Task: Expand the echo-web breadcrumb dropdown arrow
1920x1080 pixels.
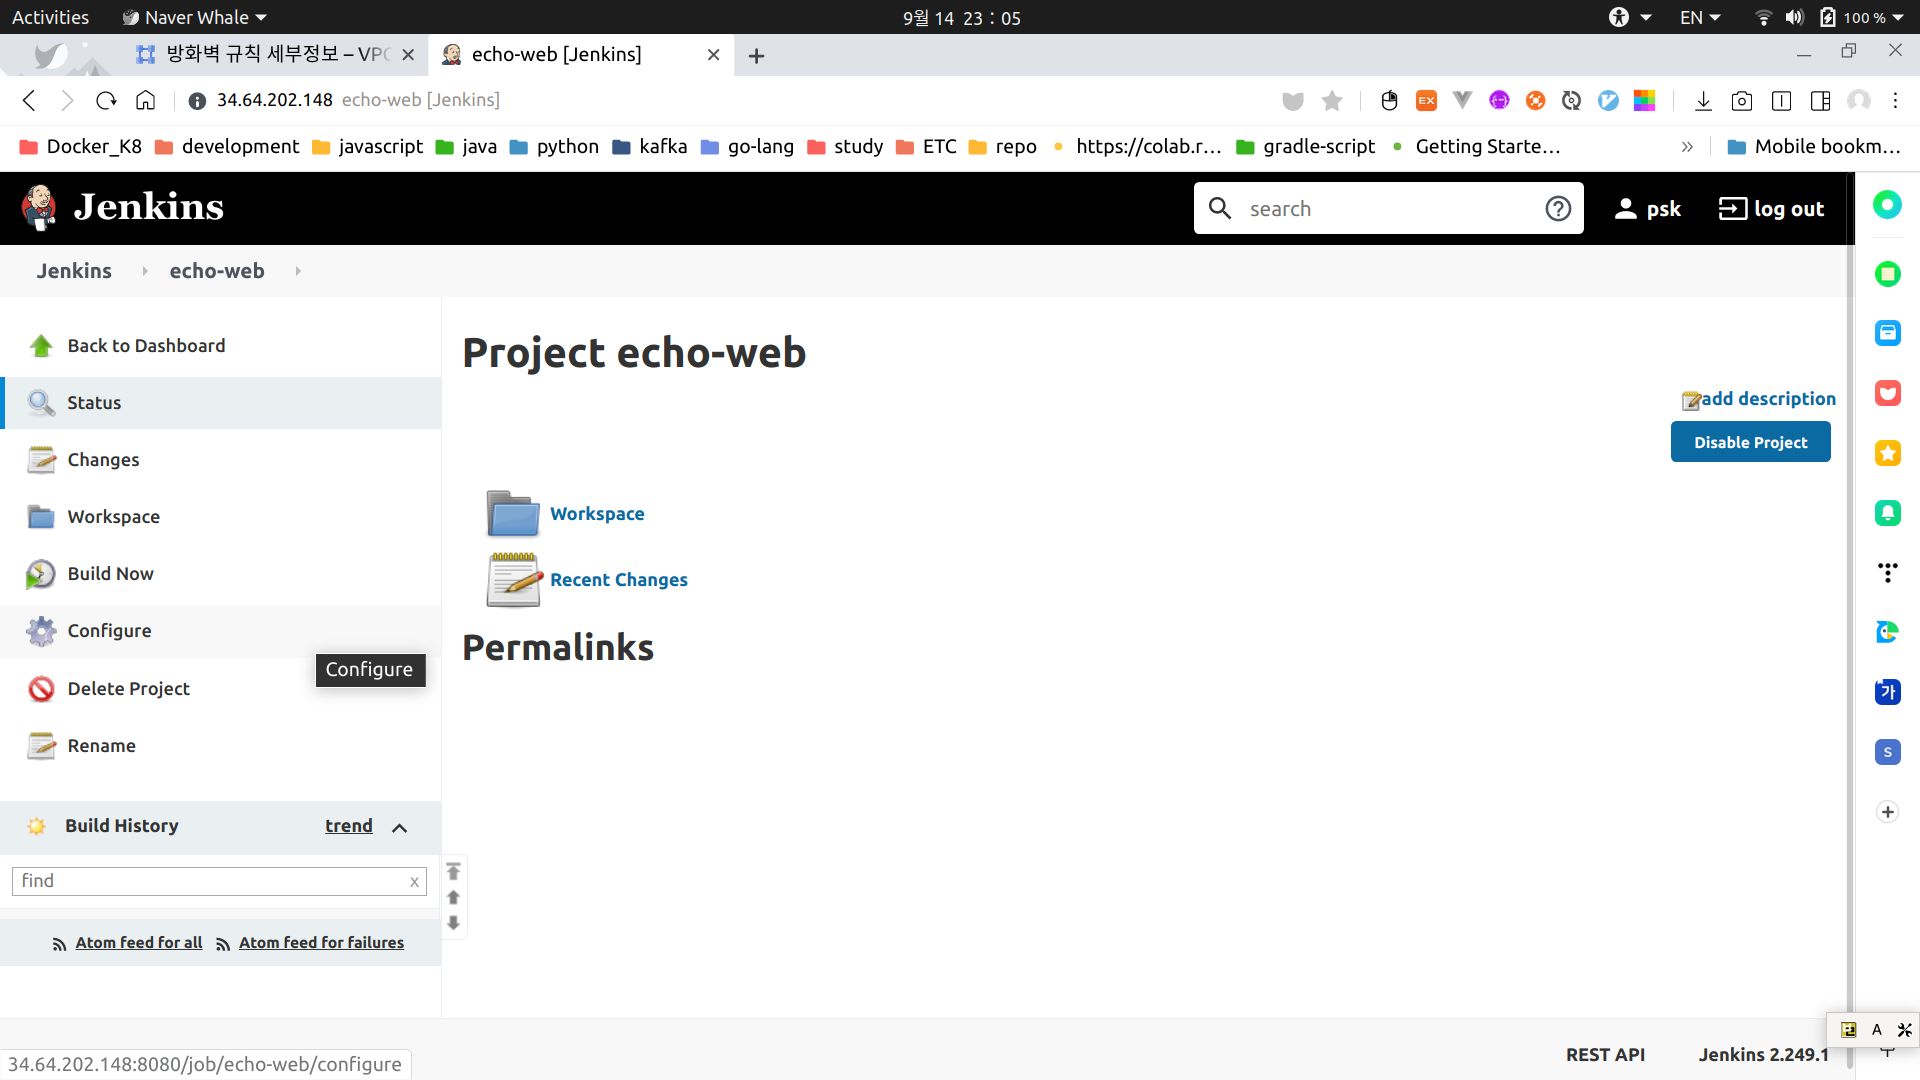Action: pos(298,271)
